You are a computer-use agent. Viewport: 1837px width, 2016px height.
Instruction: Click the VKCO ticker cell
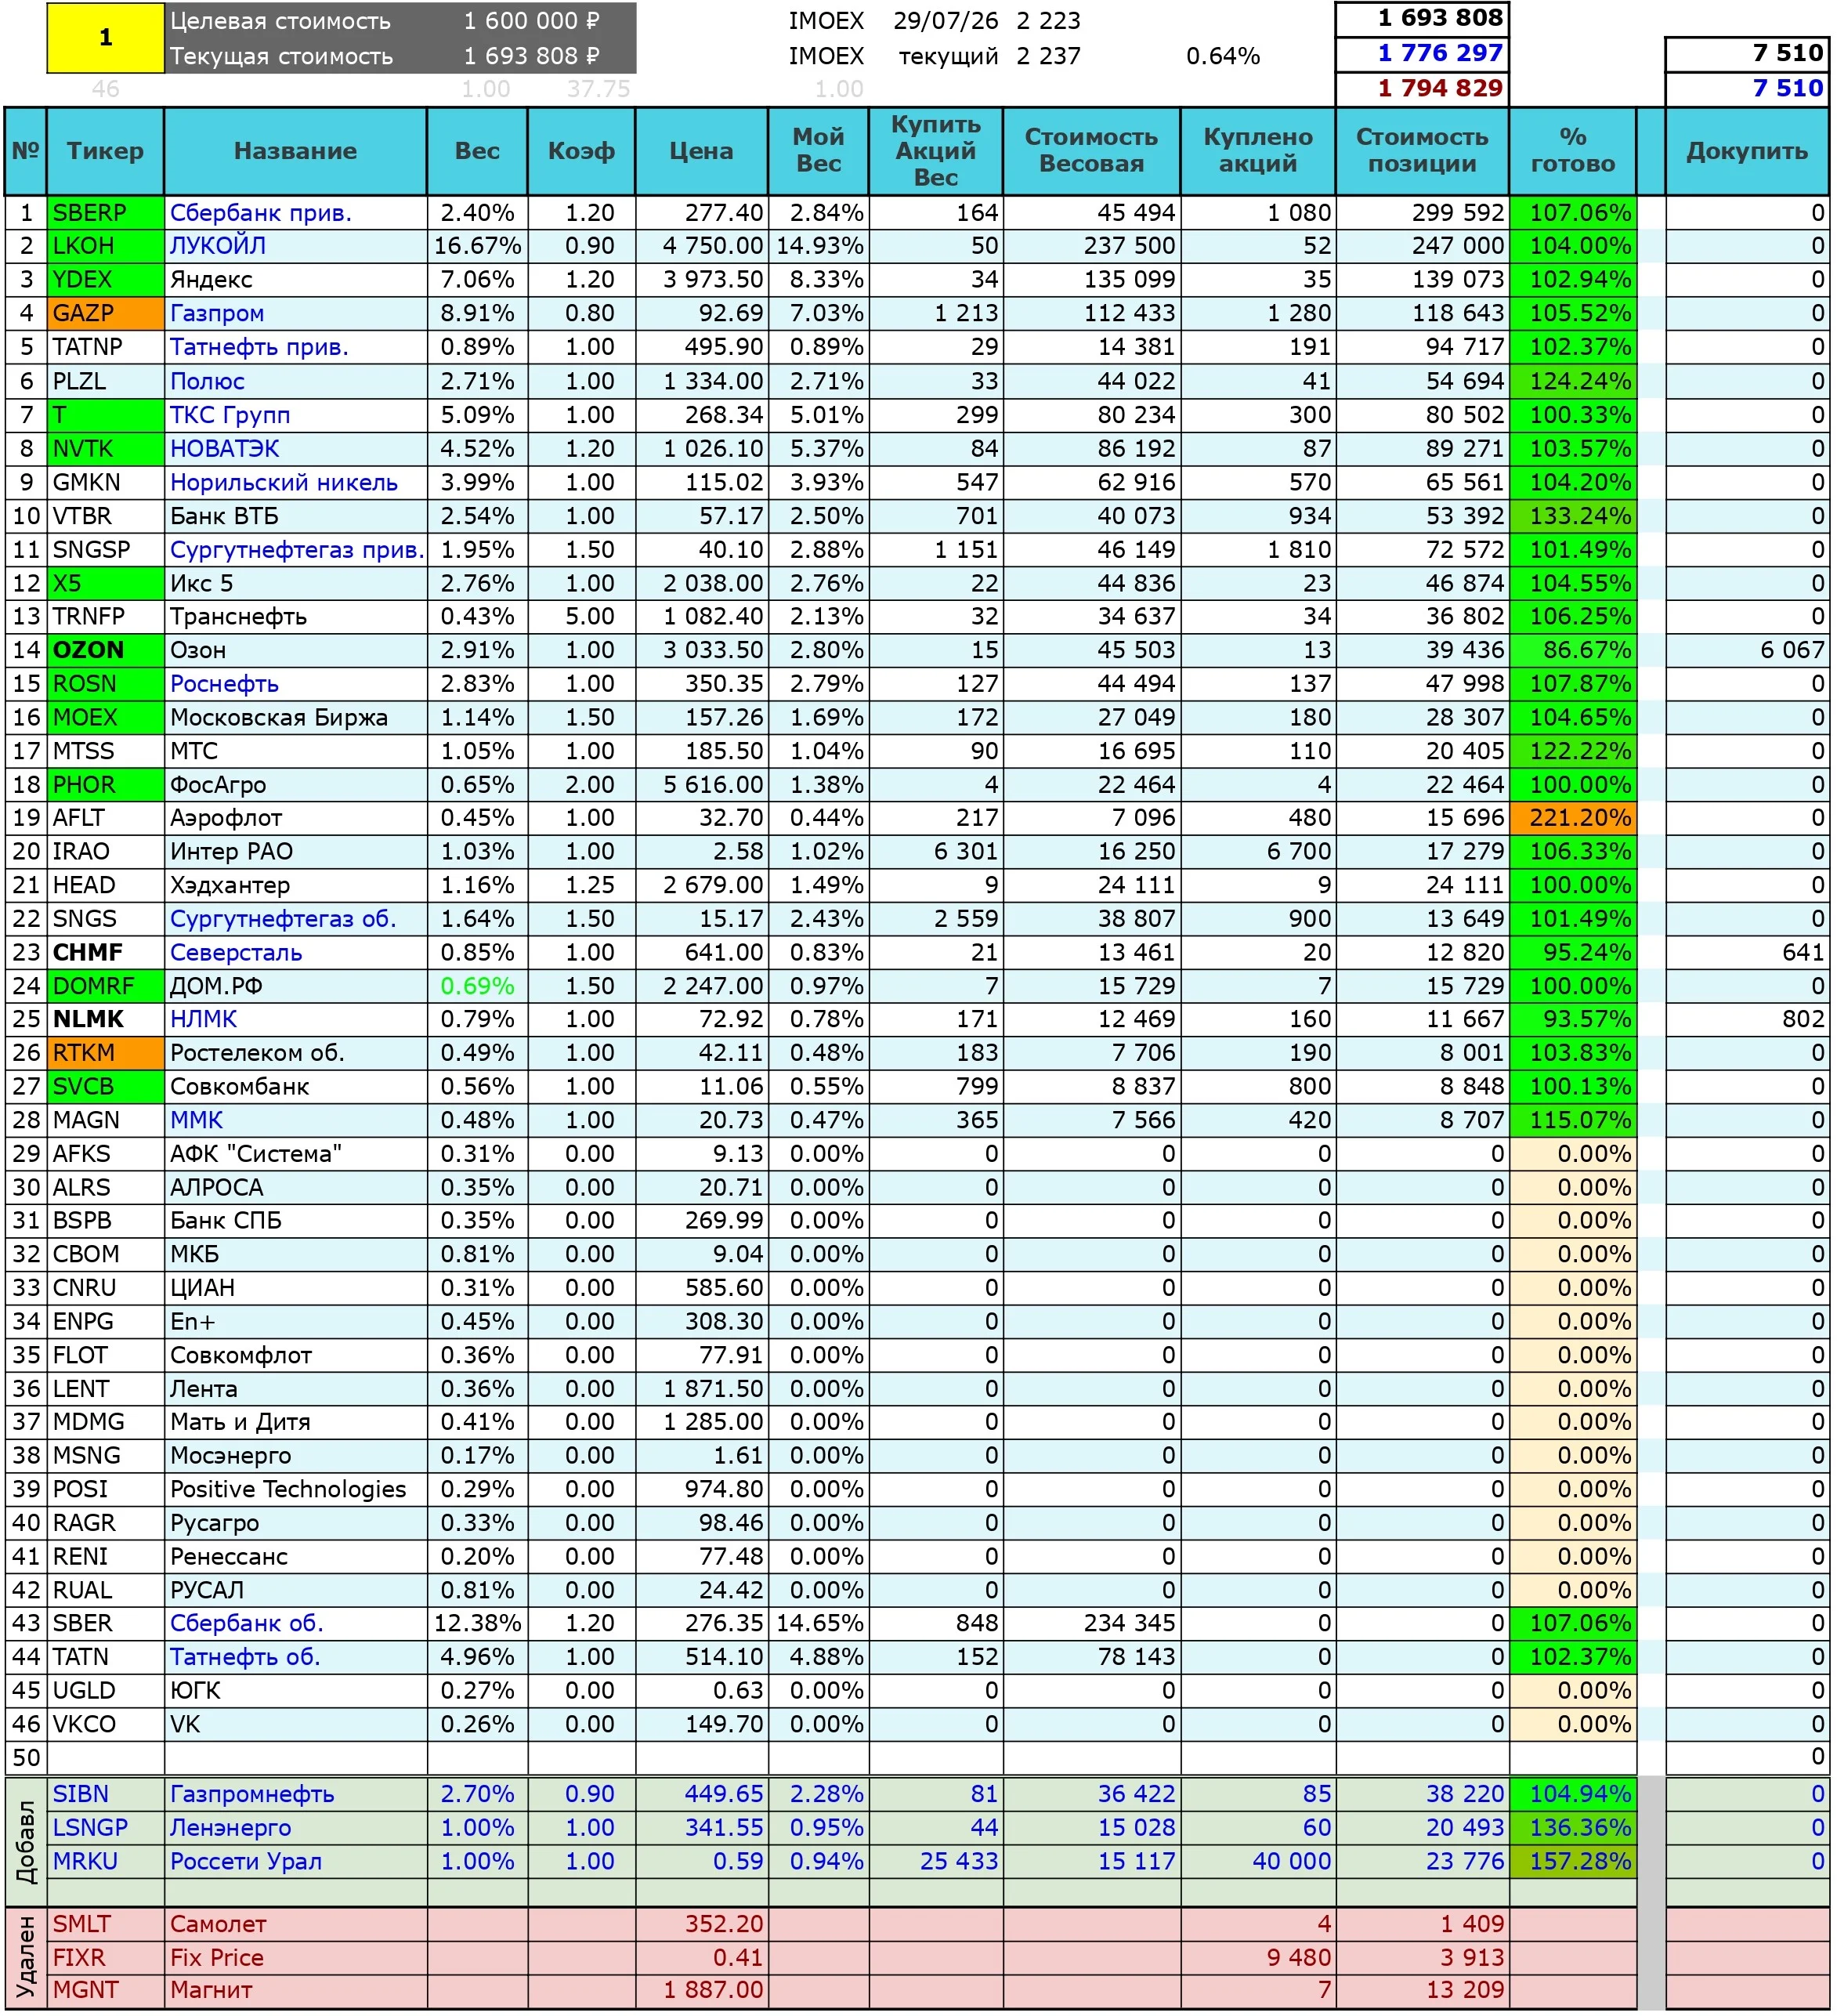coord(105,1725)
